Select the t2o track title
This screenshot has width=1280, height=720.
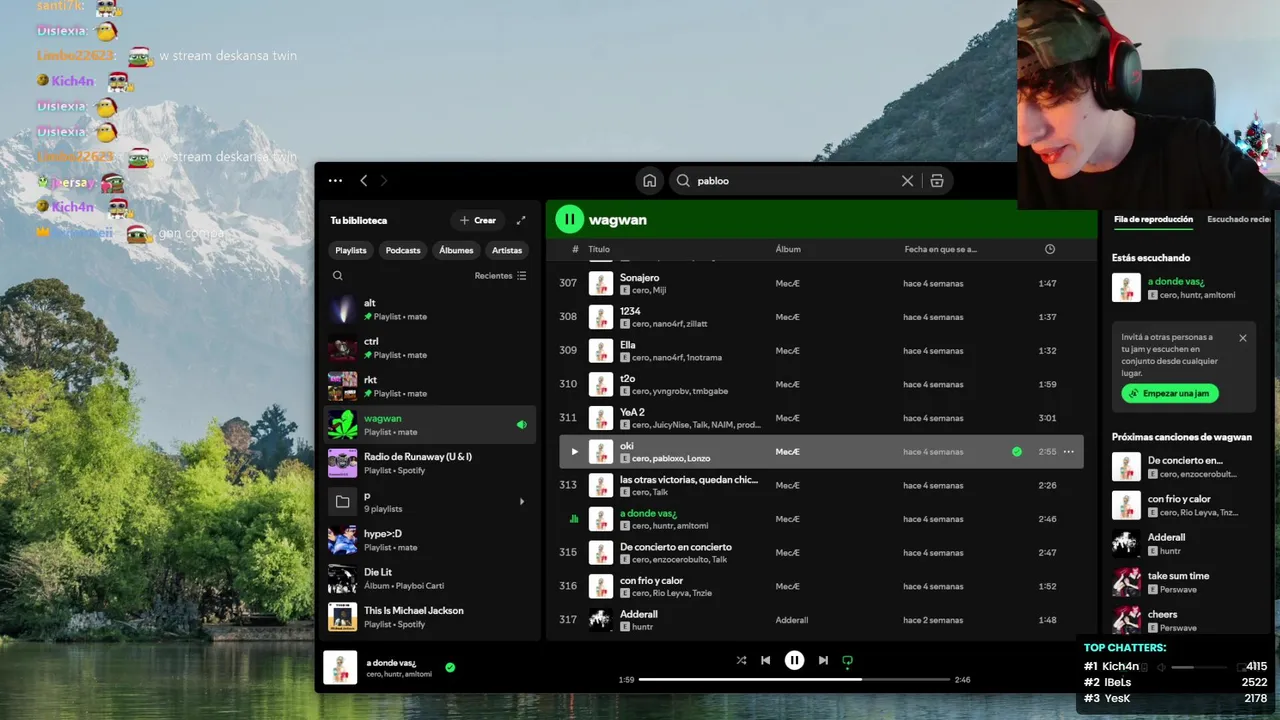click(x=628, y=379)
